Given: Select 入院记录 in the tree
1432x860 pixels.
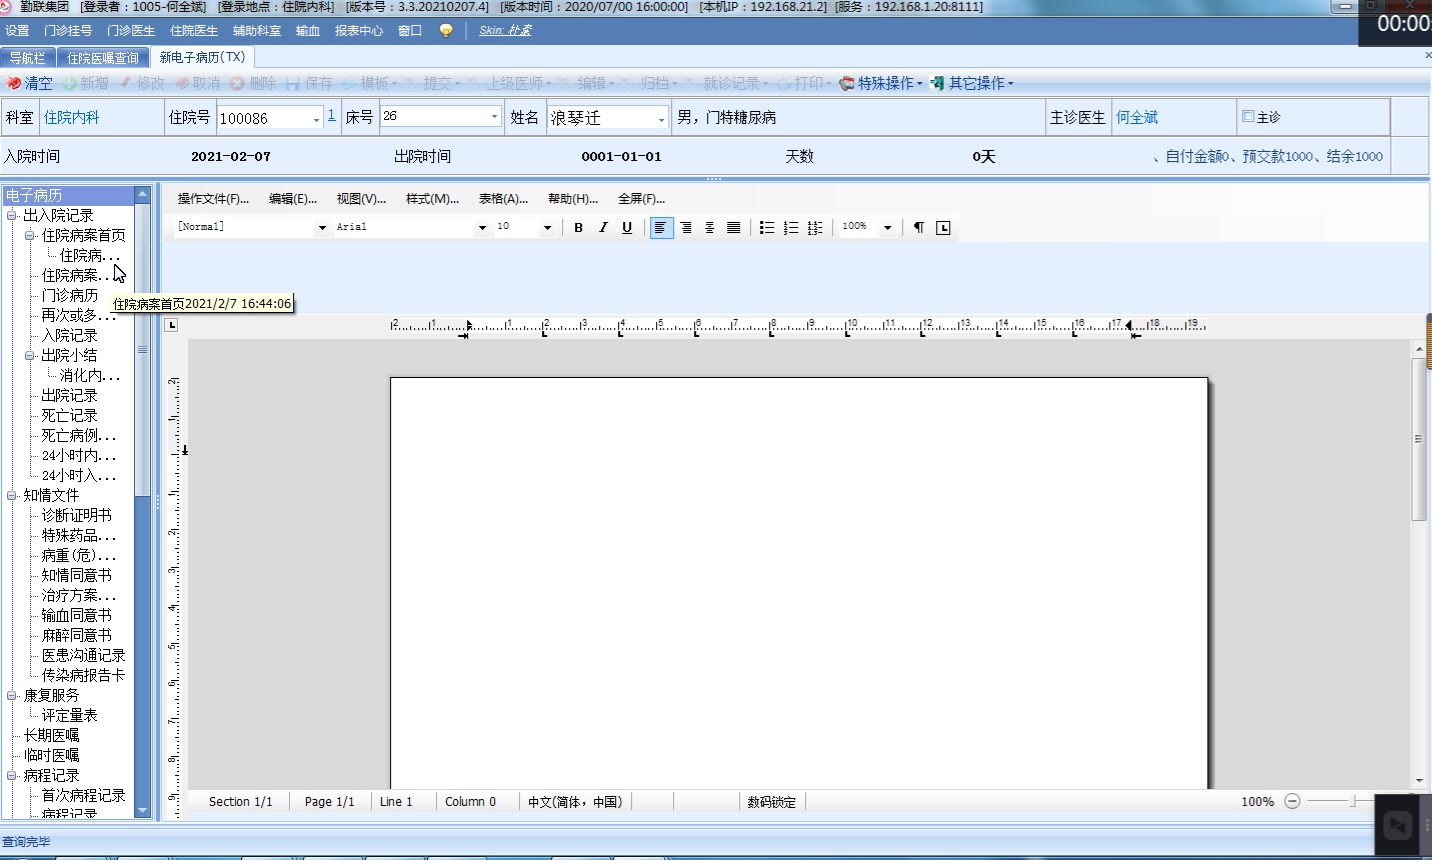Looking at the screenshot, I should 70,335.
